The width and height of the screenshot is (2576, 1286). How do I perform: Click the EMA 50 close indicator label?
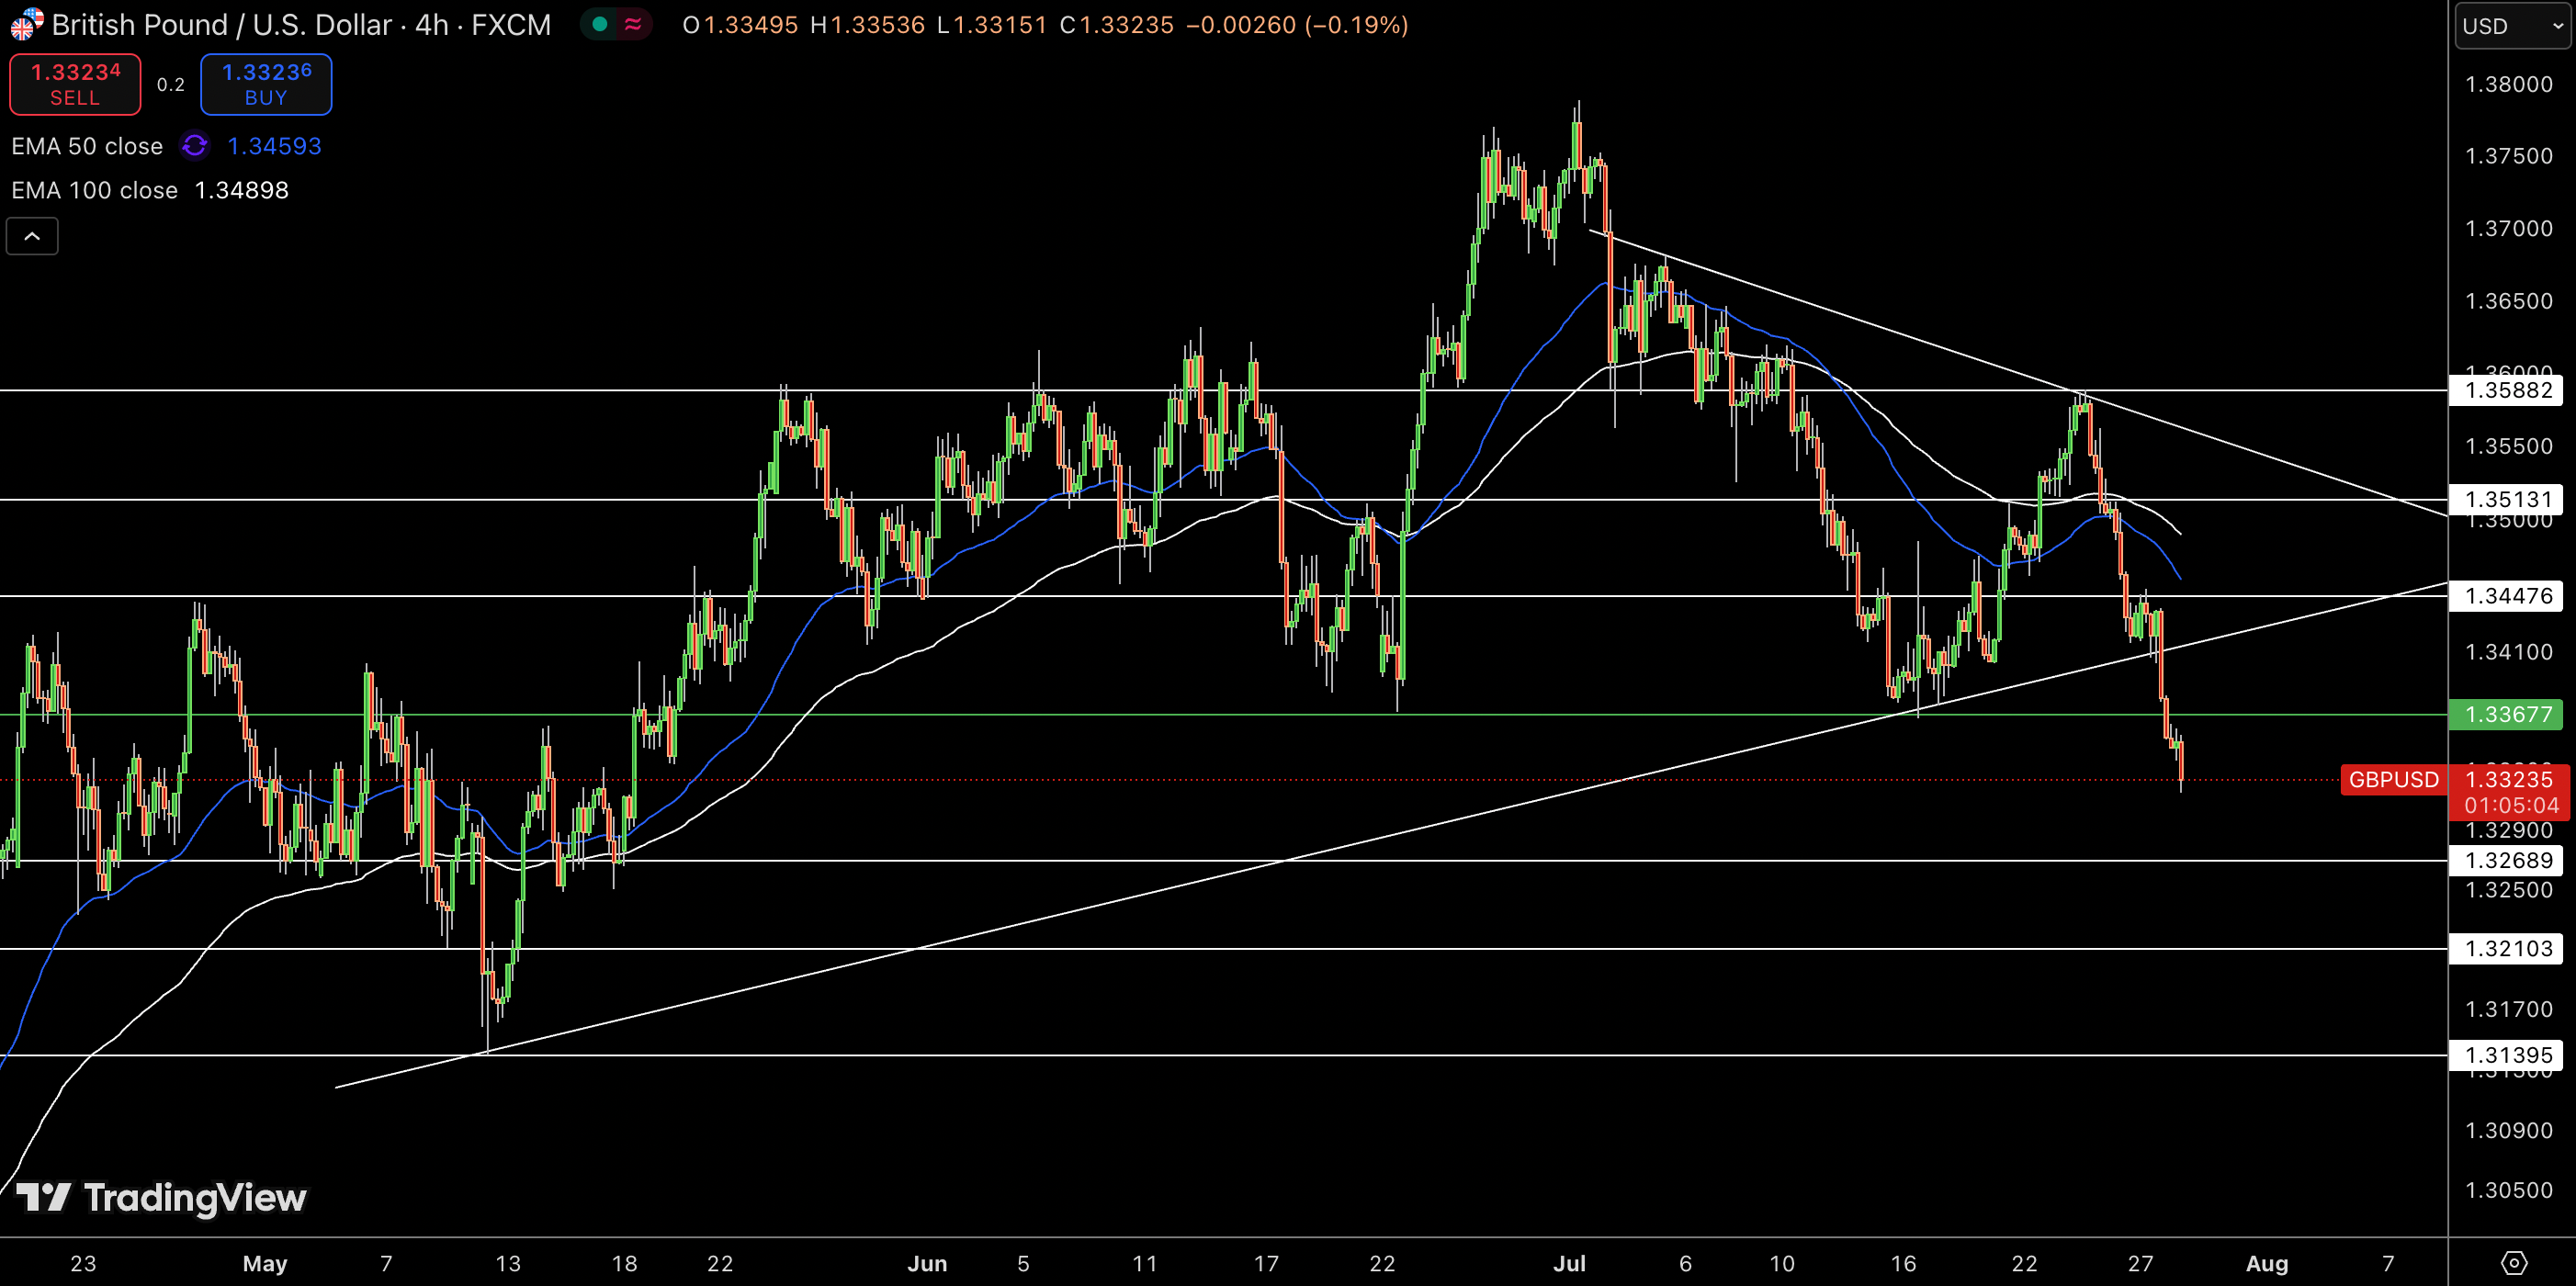point(87,146)
